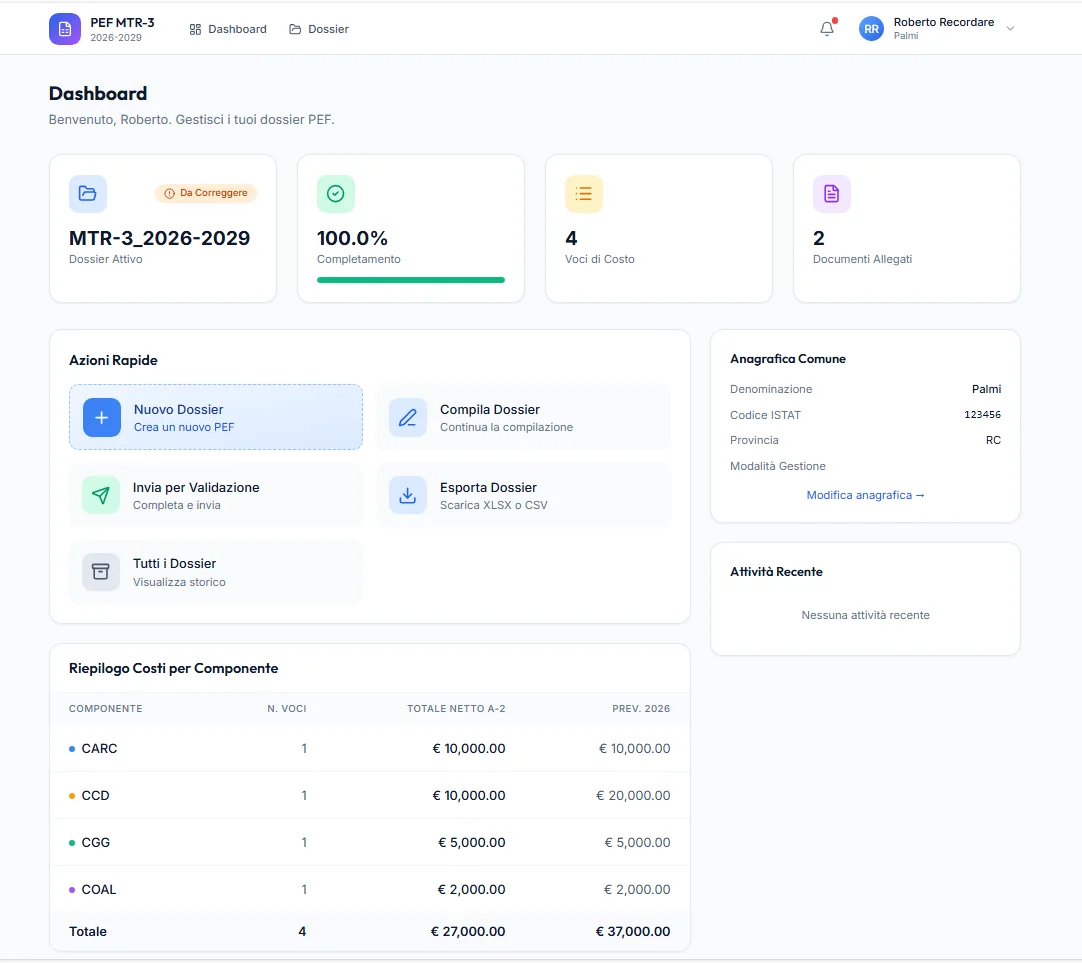Expand the Roberto Recordare user menu chevron
Image resolution: width=1082 pixels, height=963 pixels.
[1010, 29]
